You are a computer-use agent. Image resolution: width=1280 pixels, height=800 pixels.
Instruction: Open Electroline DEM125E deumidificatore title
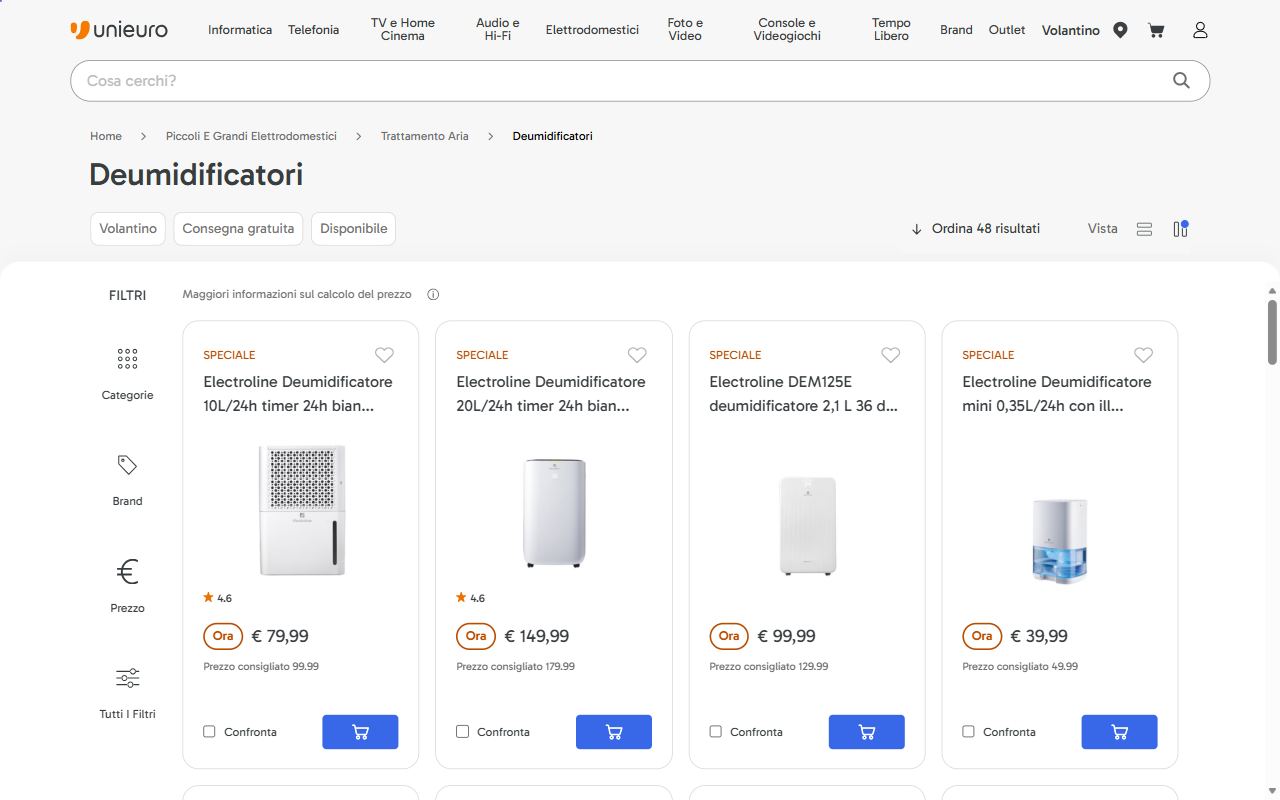point(804,394)
